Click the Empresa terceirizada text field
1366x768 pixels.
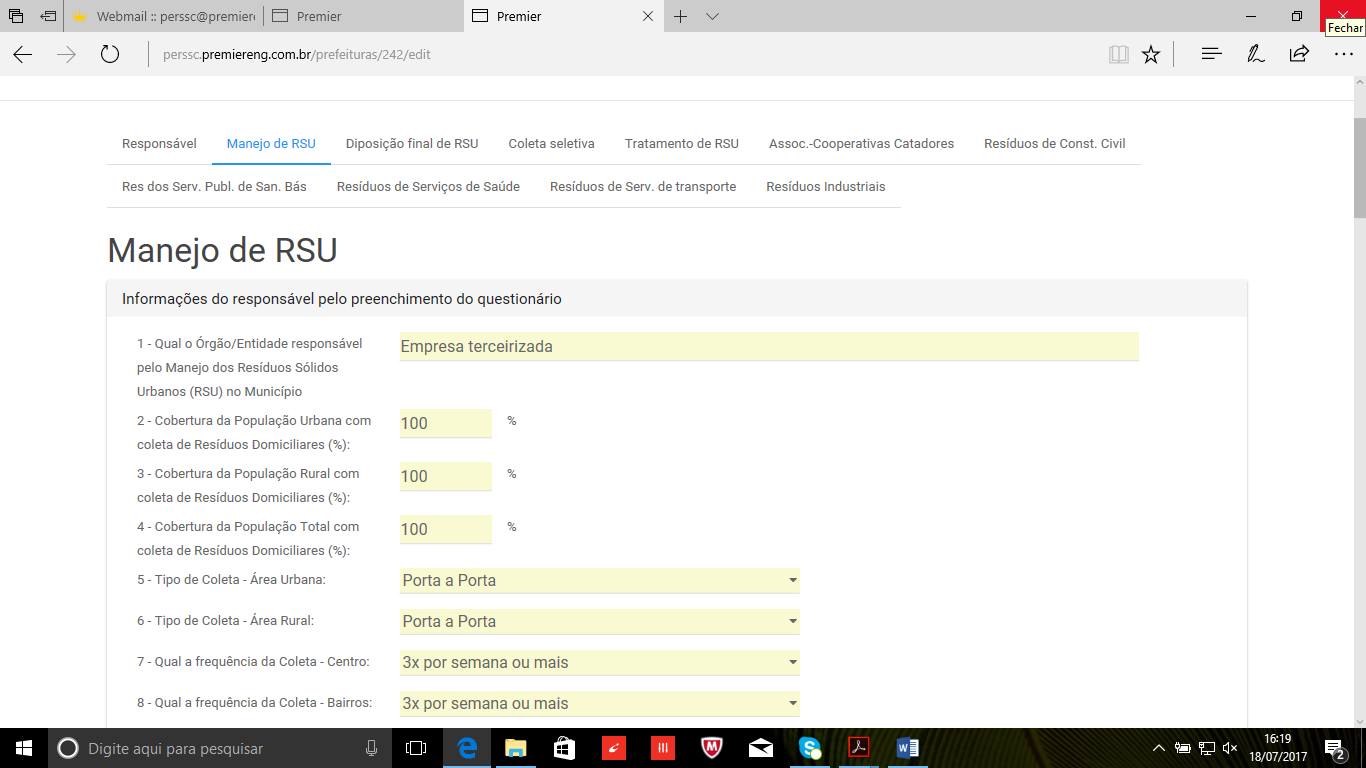click(x=768, y=347)
